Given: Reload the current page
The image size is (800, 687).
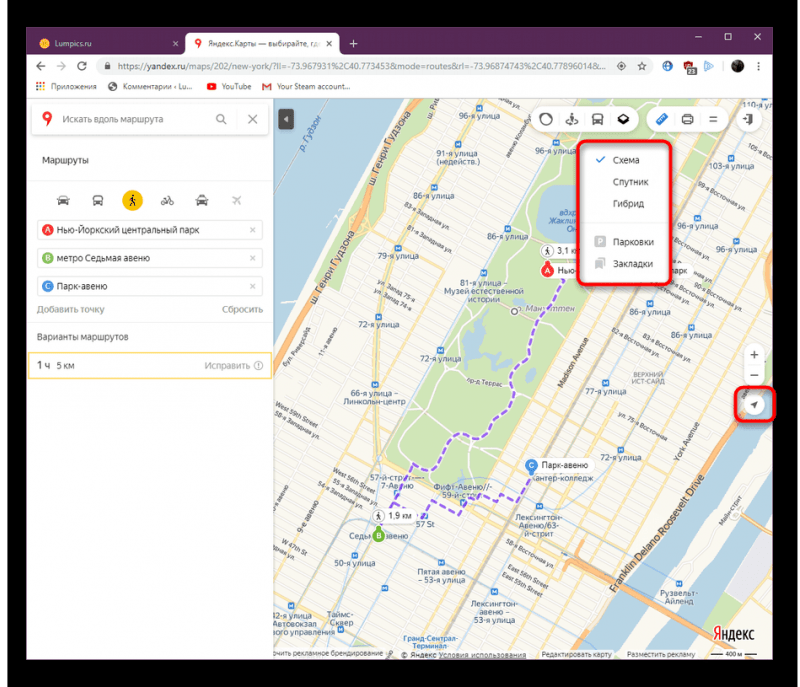Looking at the screenshot, I should (82, 66).
